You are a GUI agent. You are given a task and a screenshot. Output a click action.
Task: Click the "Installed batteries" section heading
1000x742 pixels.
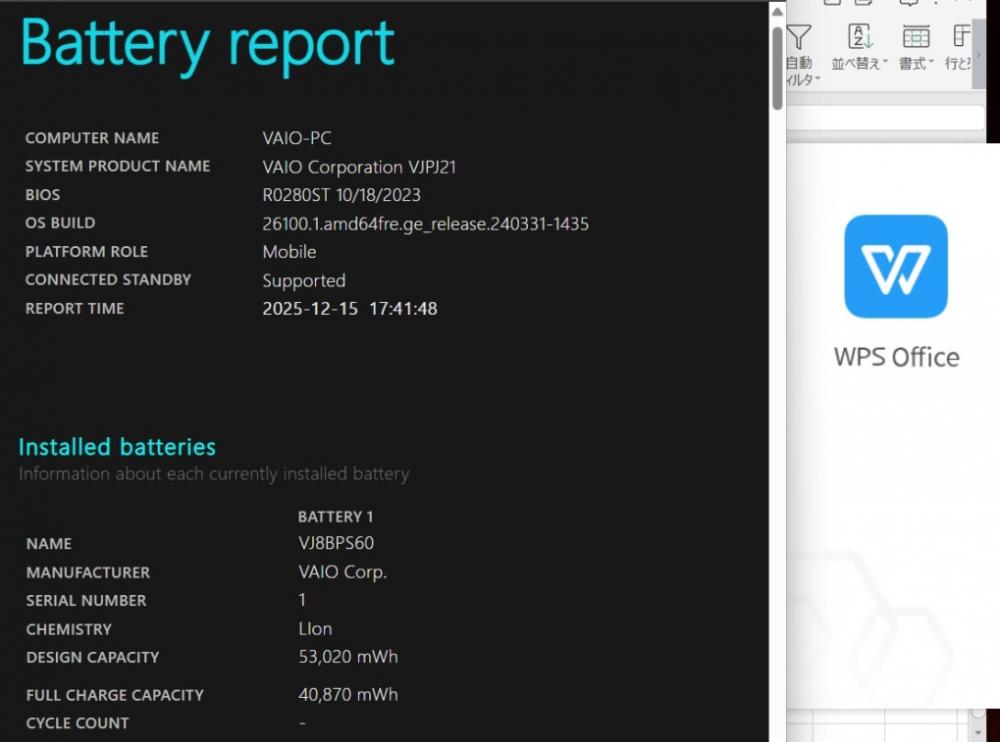(117, 447)
